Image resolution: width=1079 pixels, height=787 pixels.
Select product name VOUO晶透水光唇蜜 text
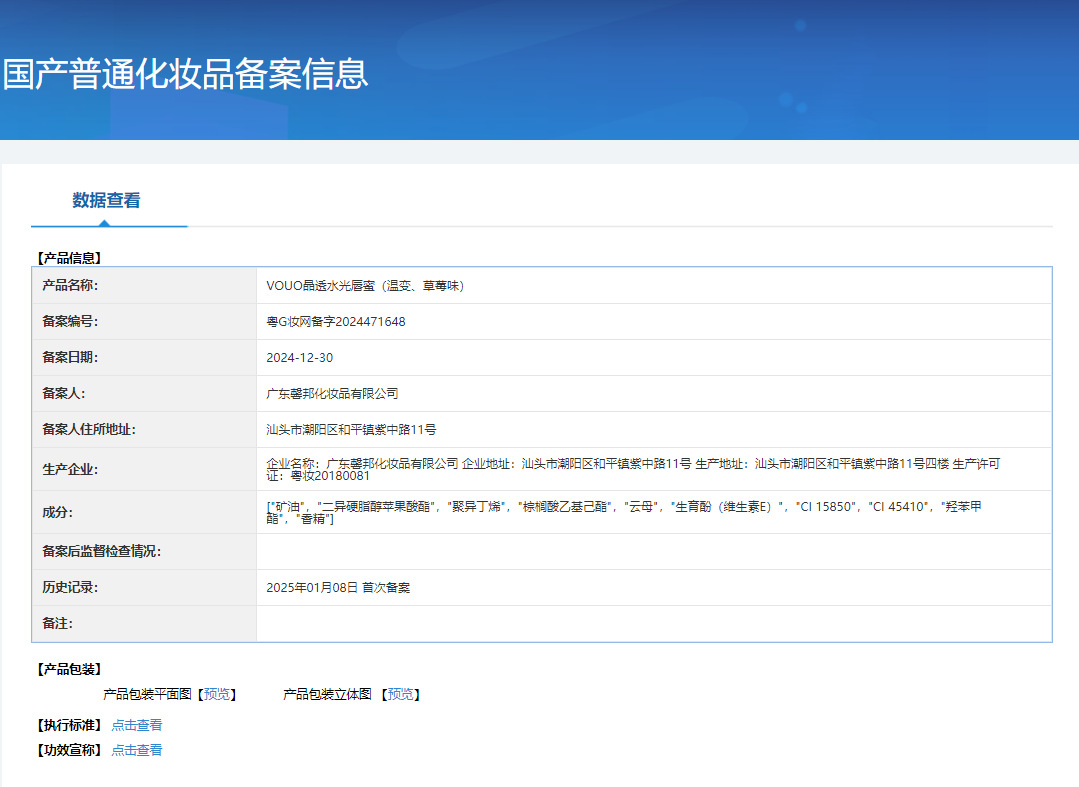(365, 285)
